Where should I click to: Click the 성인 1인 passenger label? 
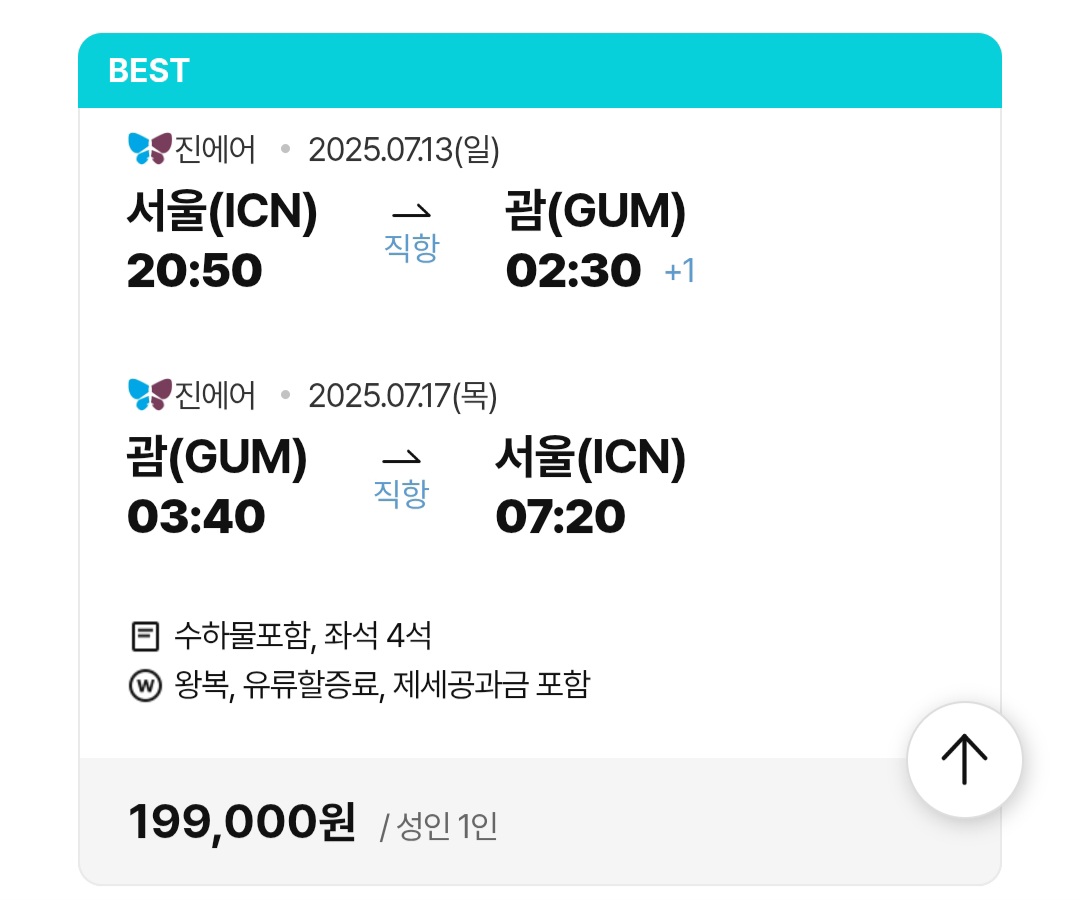point(439,827)
